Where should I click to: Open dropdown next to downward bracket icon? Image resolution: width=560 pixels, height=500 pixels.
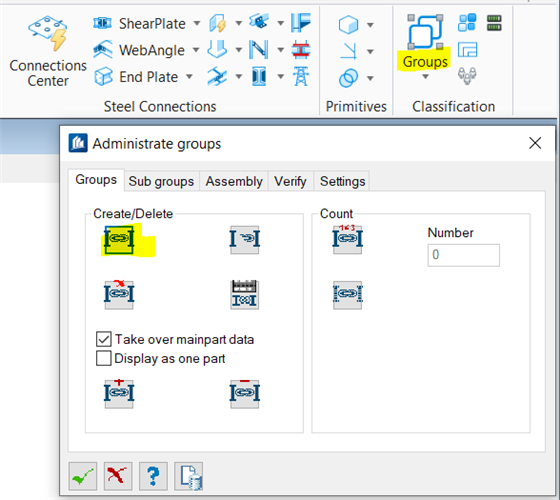pos(239,50)
